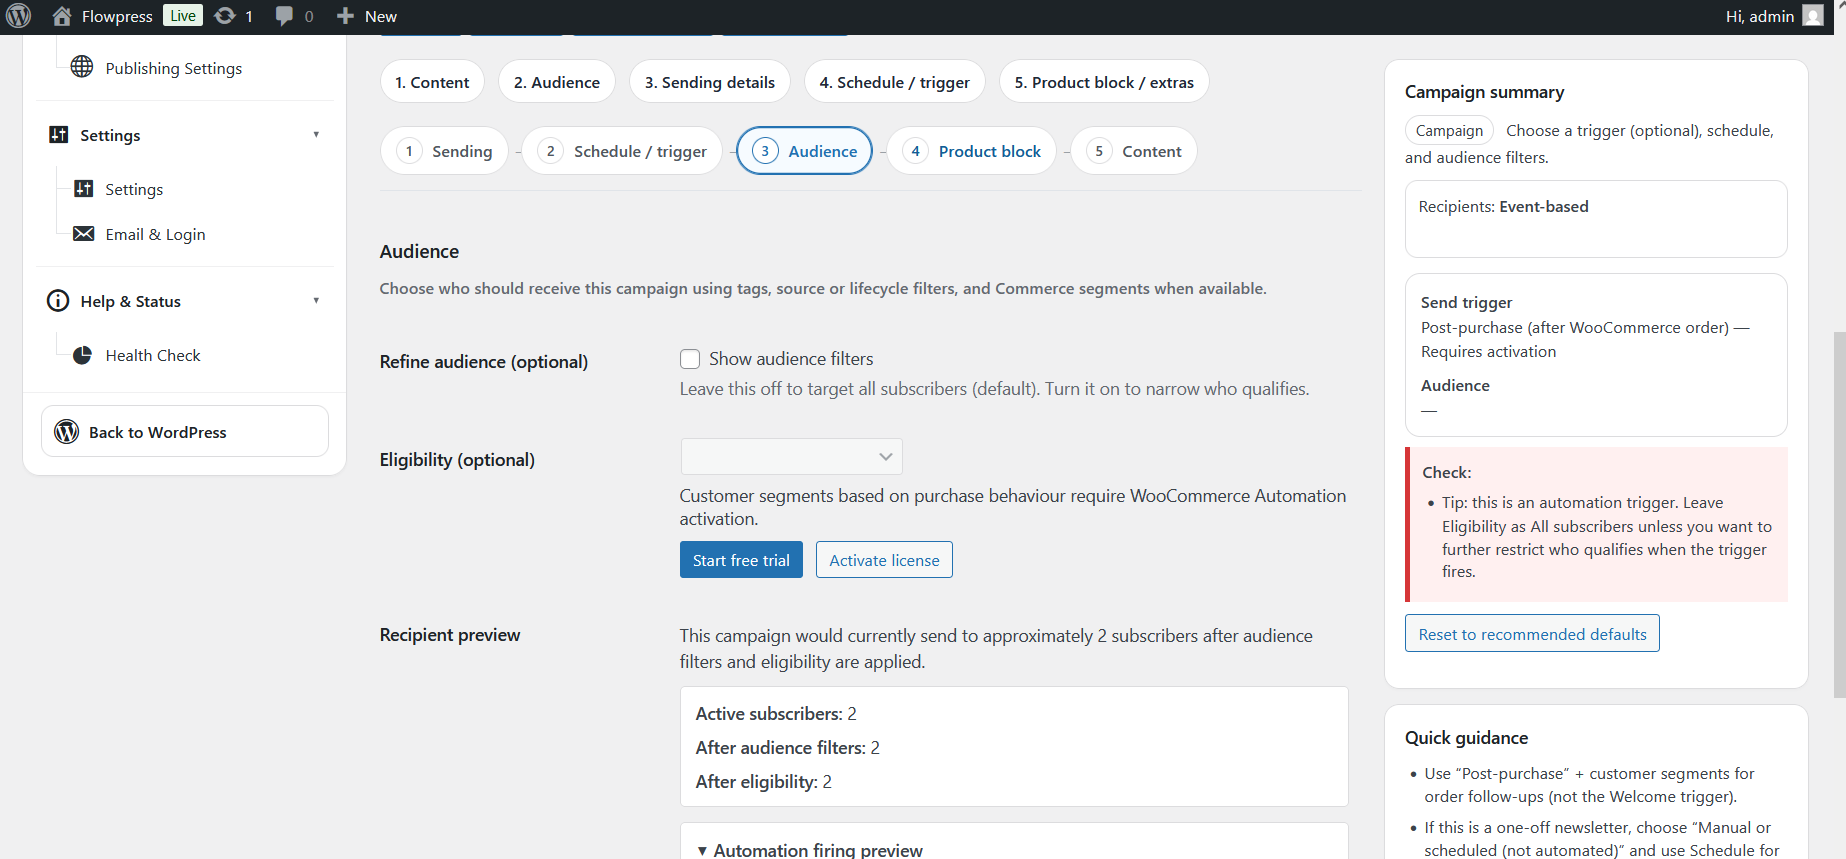Click the Help & Status info icon
1846x859 pixels.
pos(58,301)
